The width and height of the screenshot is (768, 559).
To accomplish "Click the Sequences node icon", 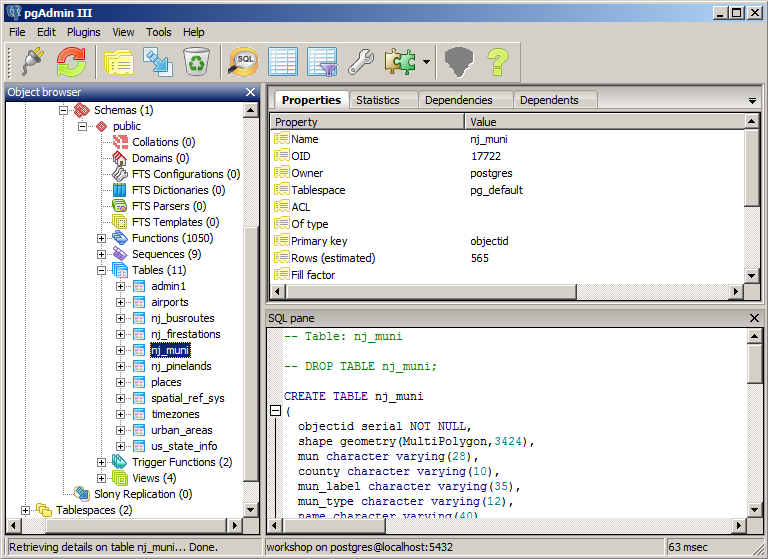I will coord(120,254).
